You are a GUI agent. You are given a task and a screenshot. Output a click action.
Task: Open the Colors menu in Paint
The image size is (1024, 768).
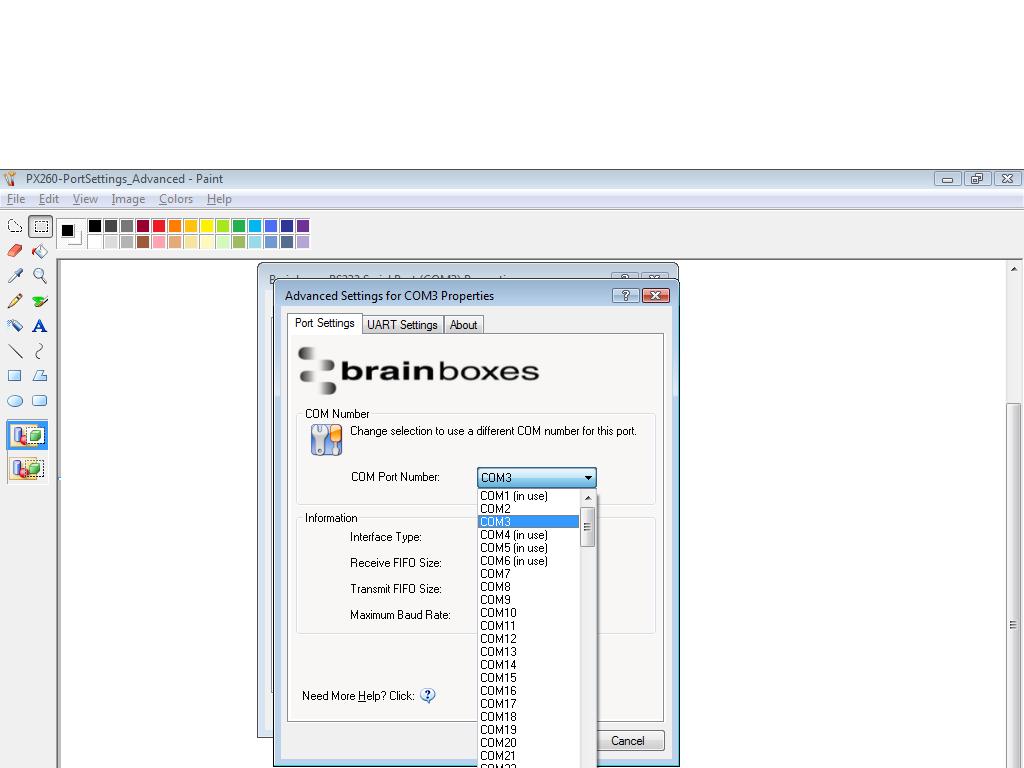pyautogui.click(x=175, y=199)
